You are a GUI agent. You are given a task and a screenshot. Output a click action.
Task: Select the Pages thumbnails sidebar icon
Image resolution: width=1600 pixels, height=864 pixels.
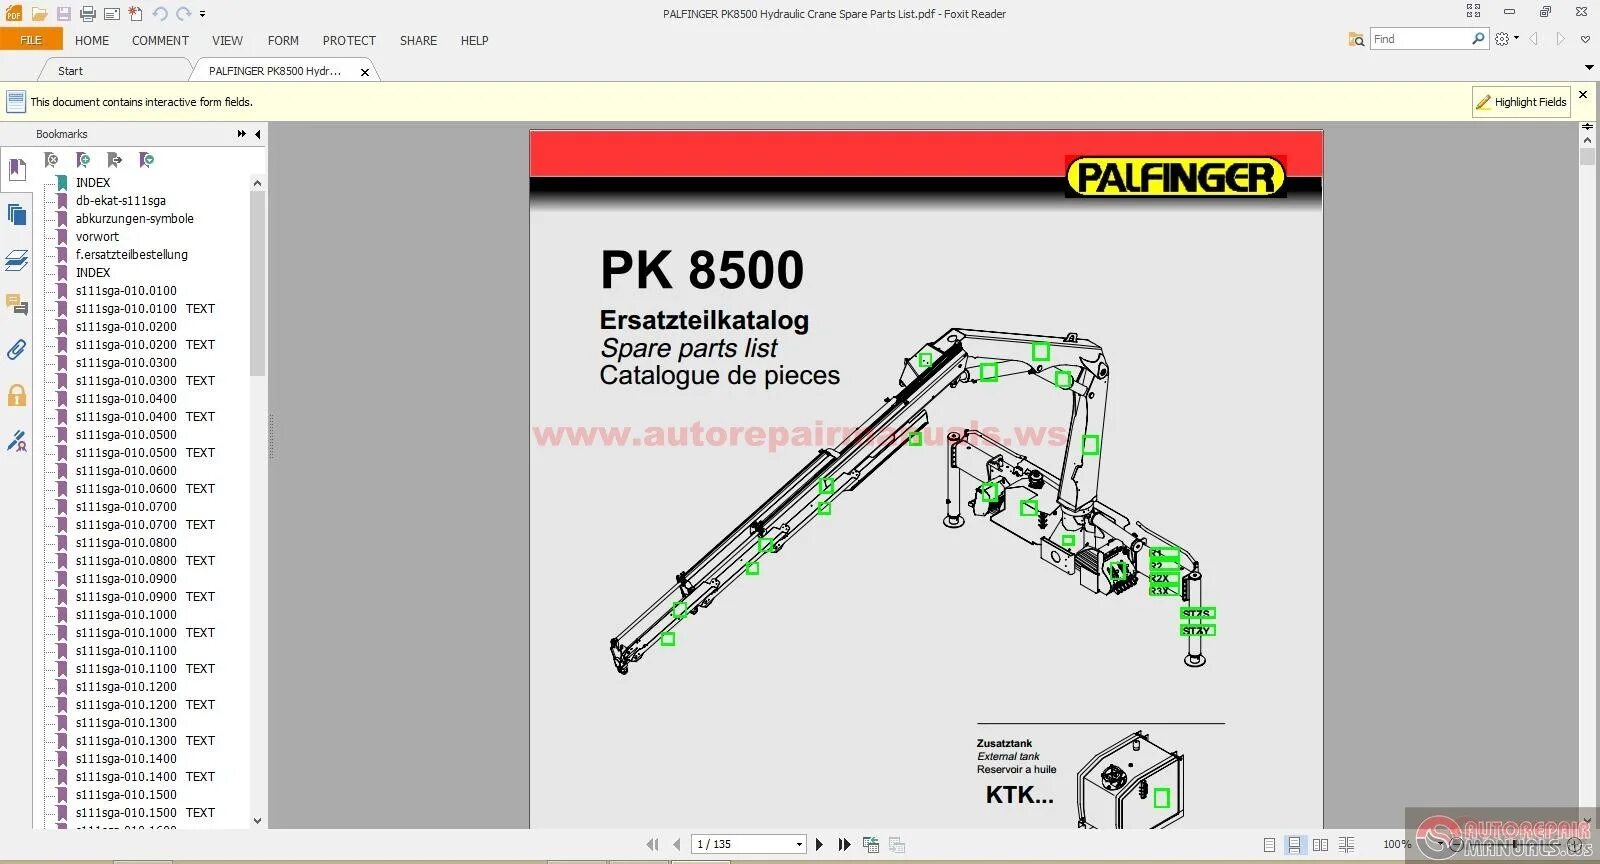coord(17,214)
